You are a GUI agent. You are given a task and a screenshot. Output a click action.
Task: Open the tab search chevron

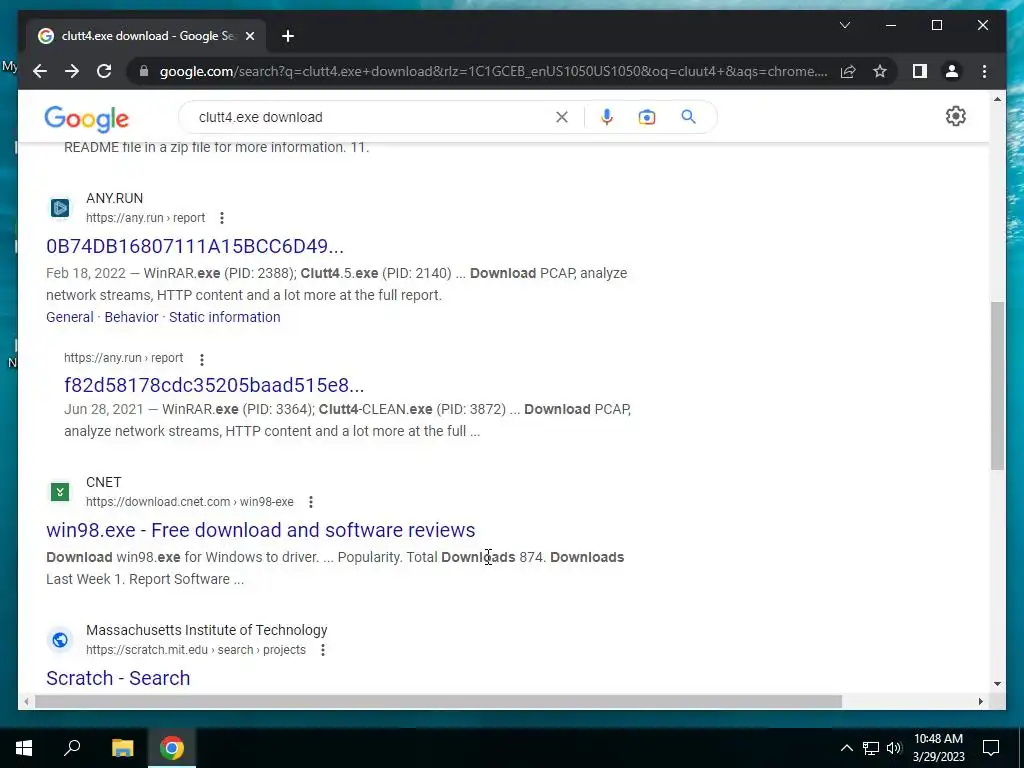pos(844,25)
